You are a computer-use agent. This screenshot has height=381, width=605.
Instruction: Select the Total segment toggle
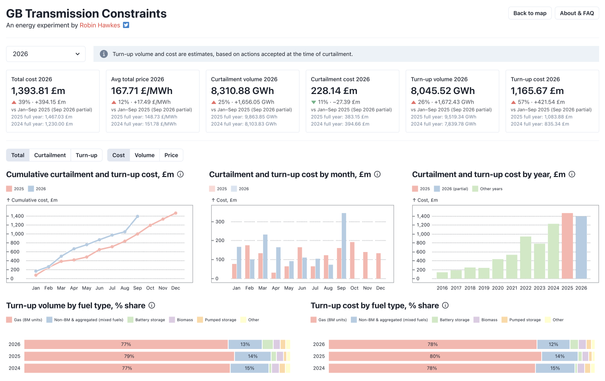(x=18, y=155)
